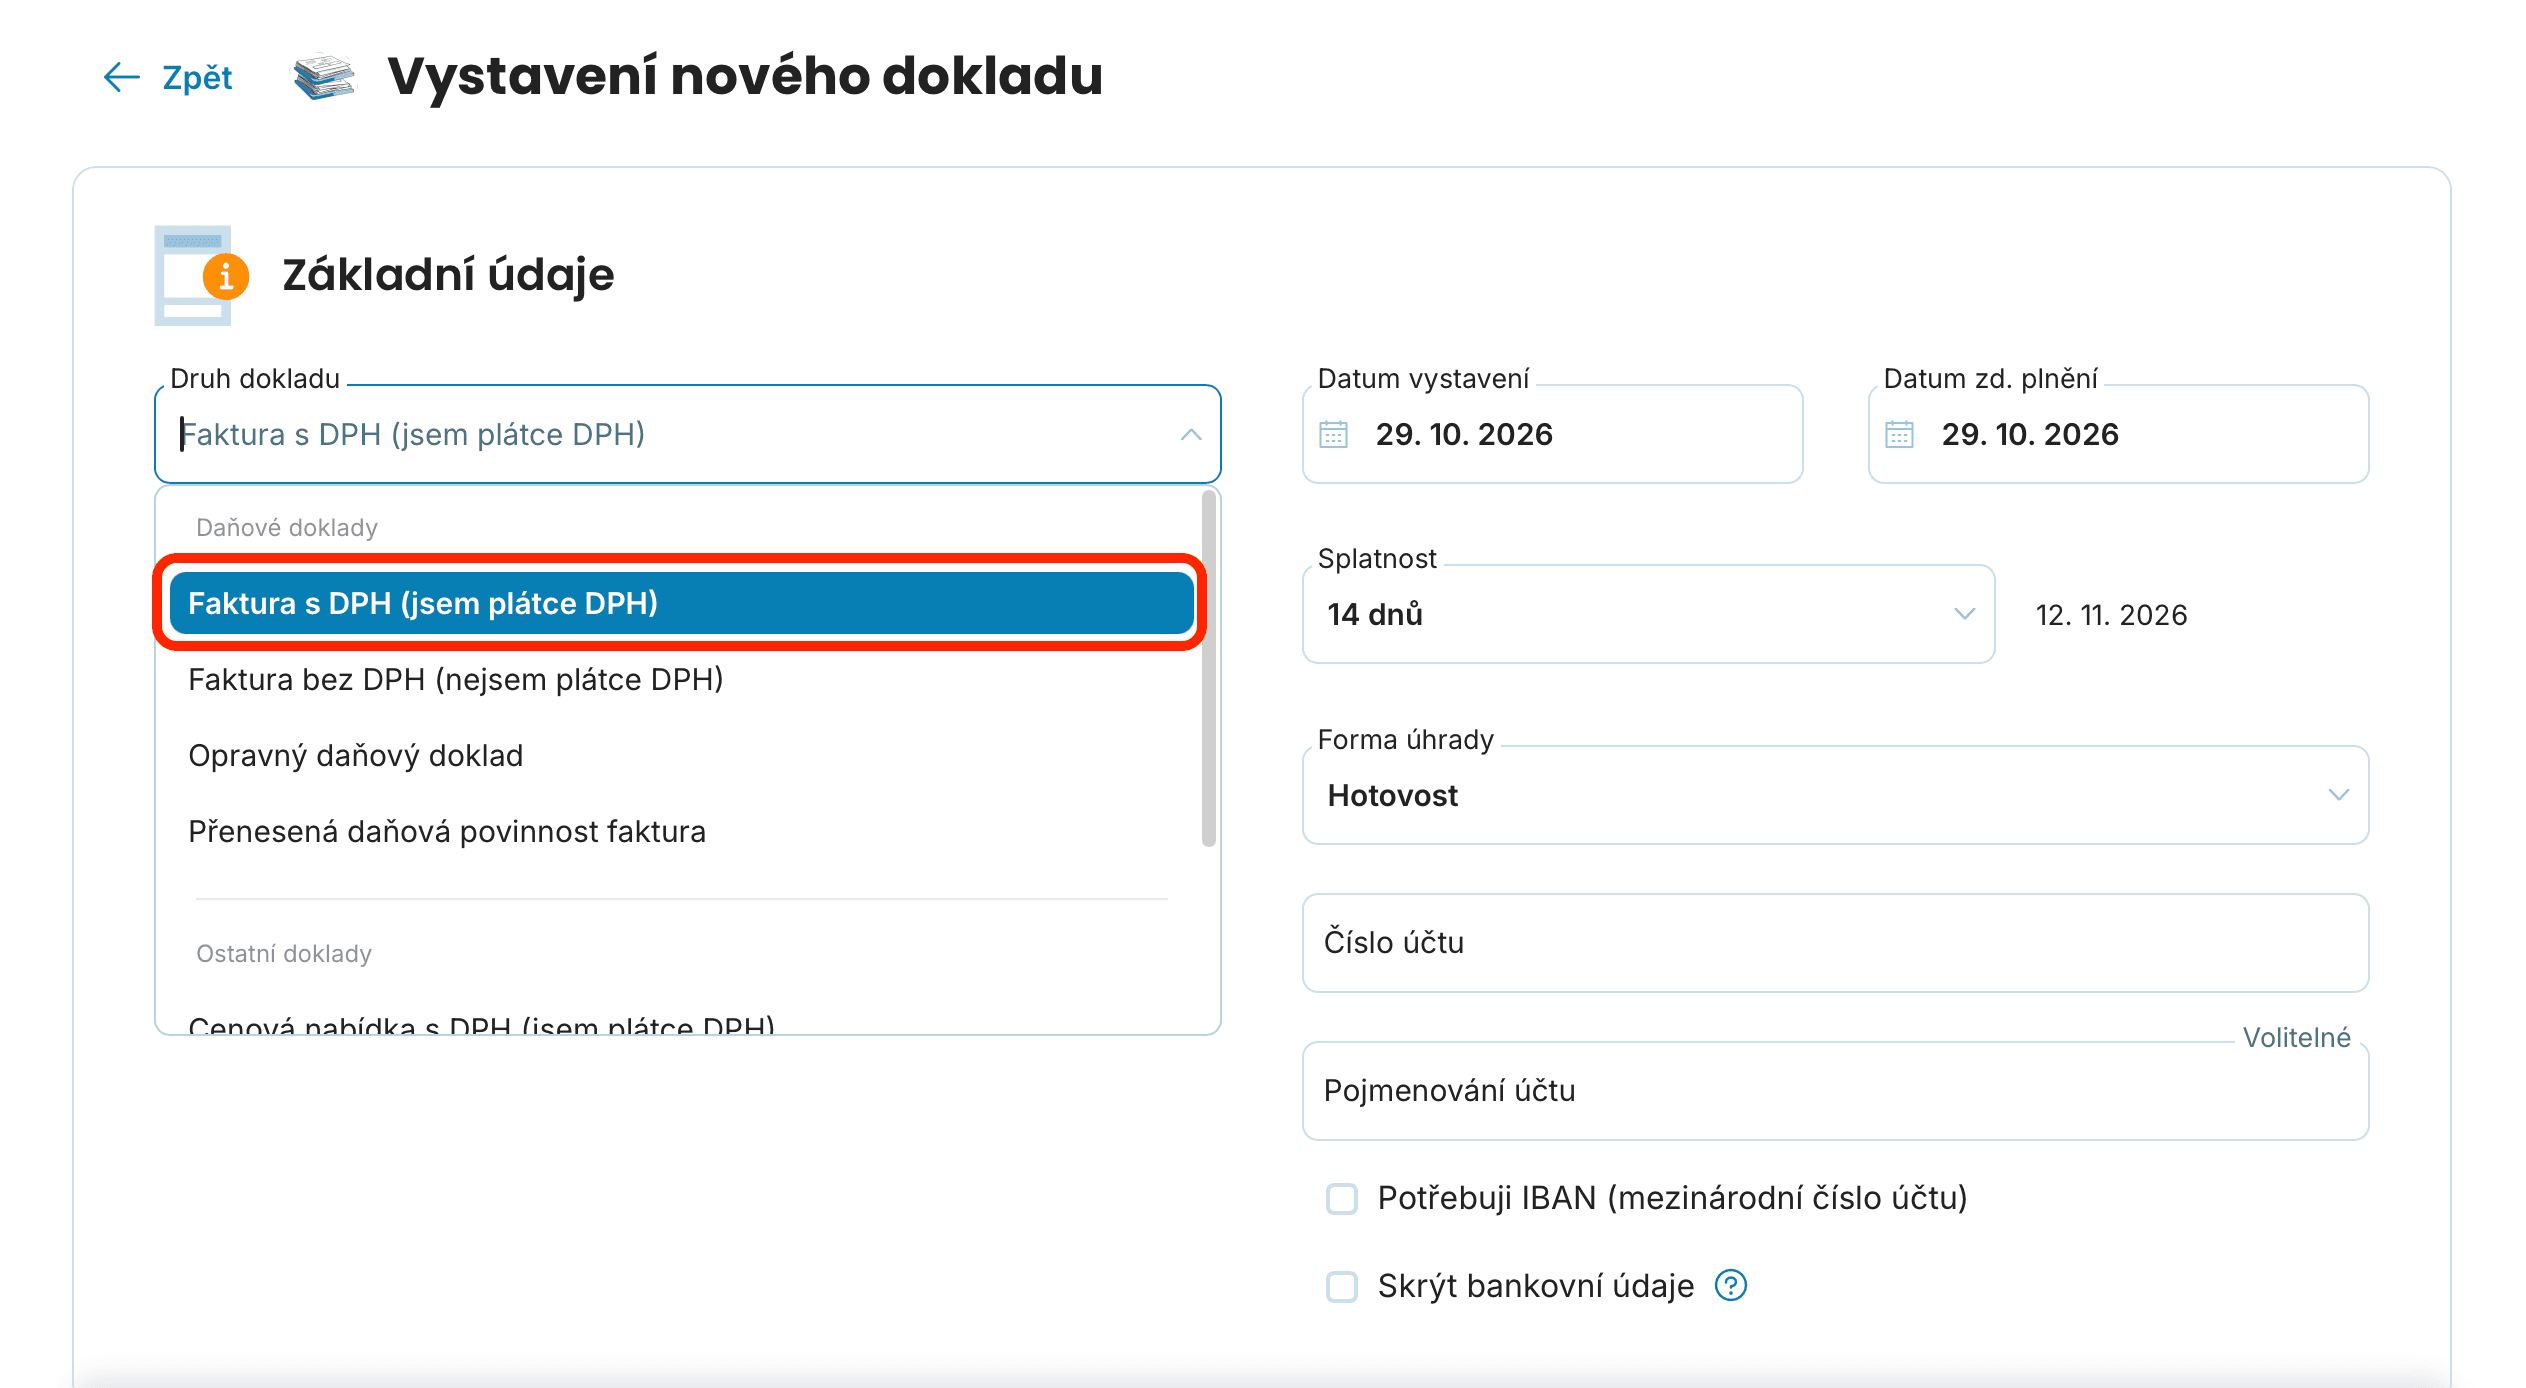Select Faktura s DPH (jsem plátce DPH) option
Image resolution: width=2526 pixels, height=1388 pixels.
(681, 603)
